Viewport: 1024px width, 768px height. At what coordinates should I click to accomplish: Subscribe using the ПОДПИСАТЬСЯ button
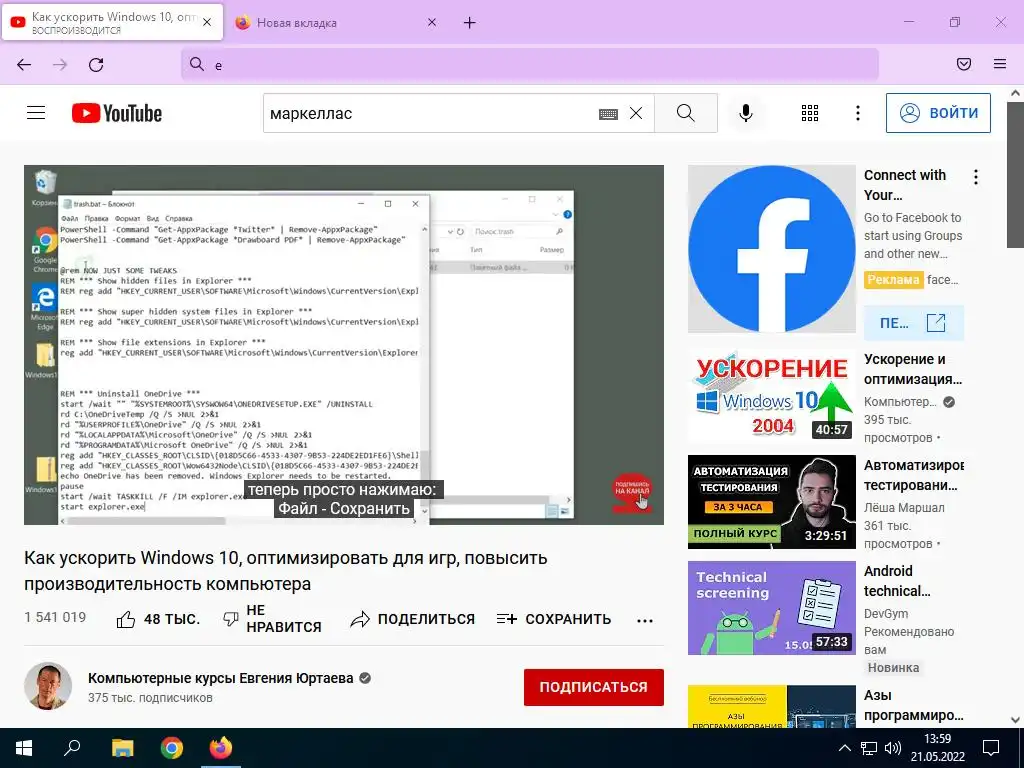click(594, 687)
